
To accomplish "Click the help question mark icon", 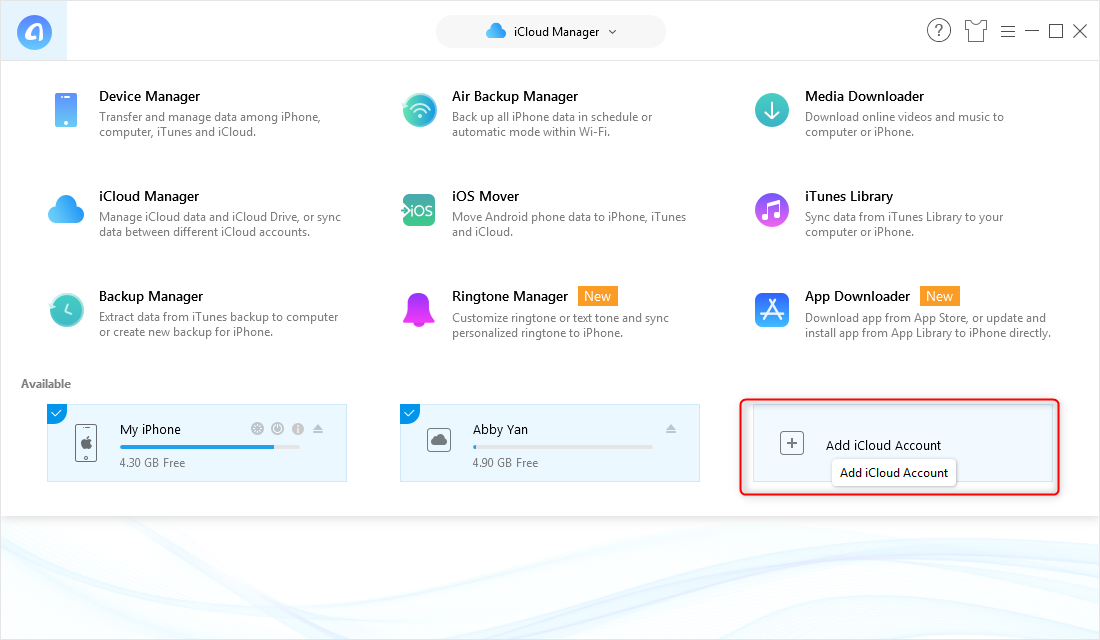I will [939, 31].
